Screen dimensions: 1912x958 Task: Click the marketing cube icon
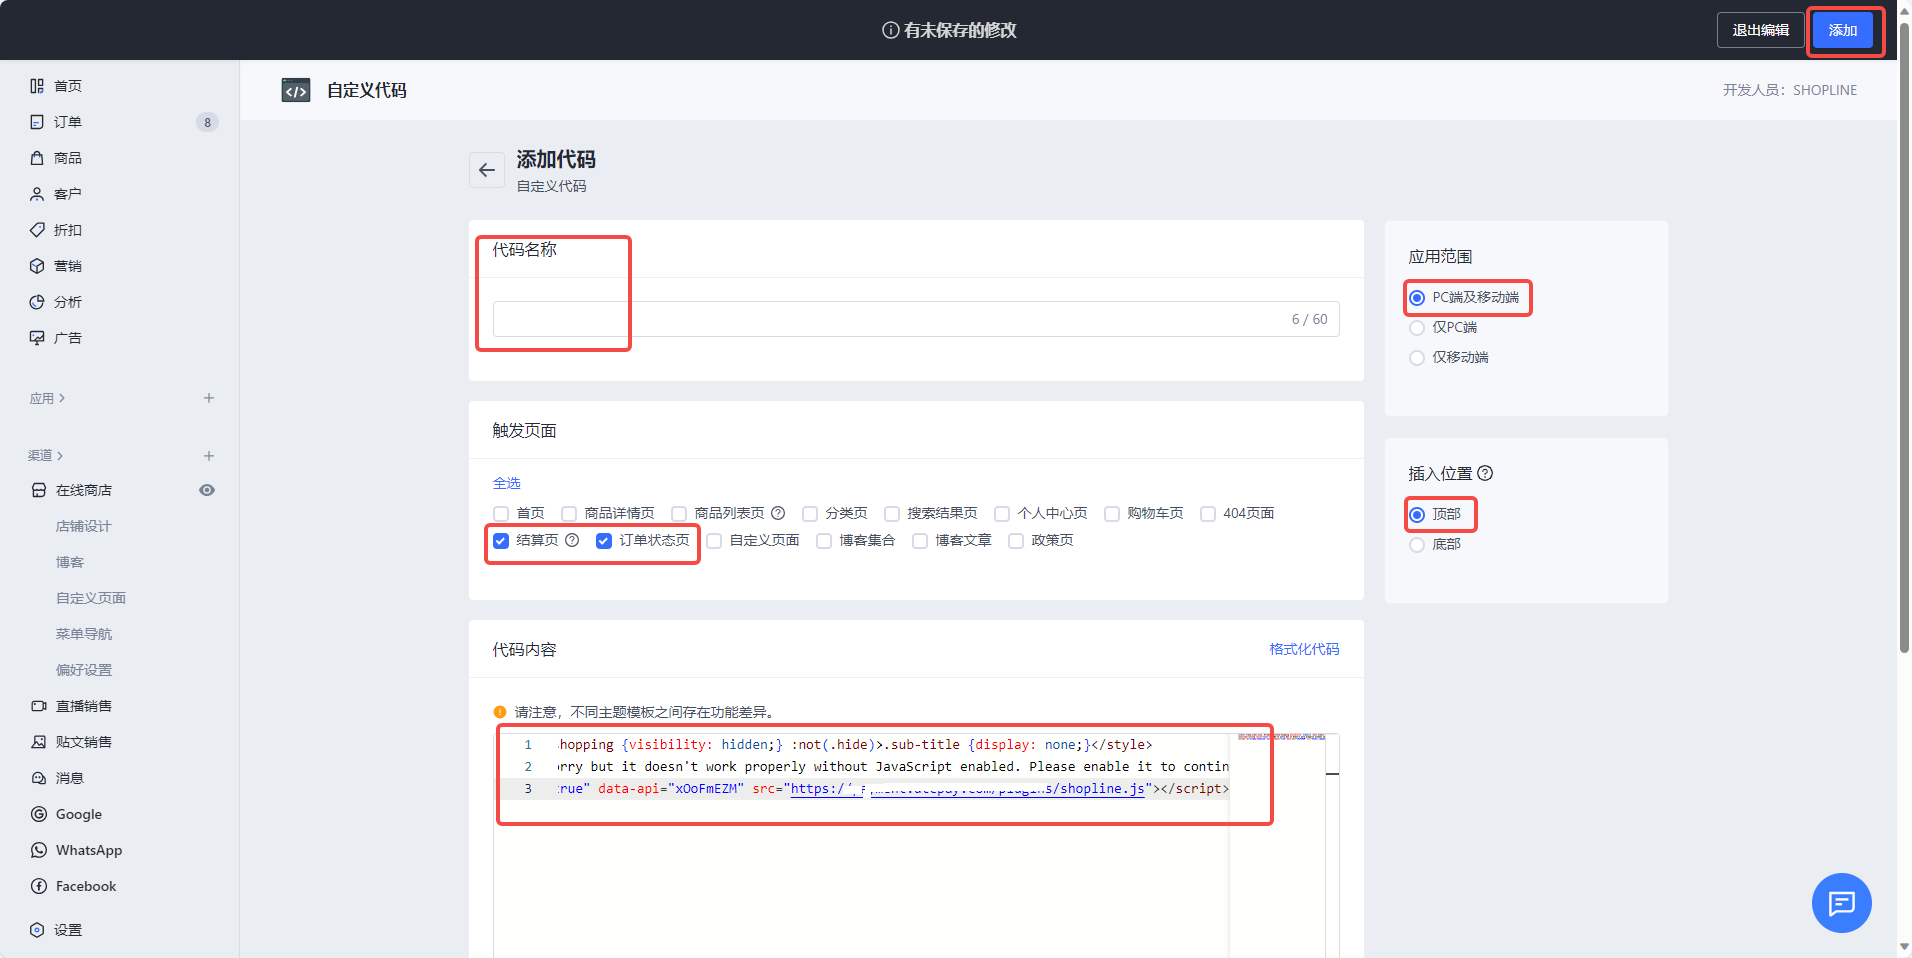[37, 266]
